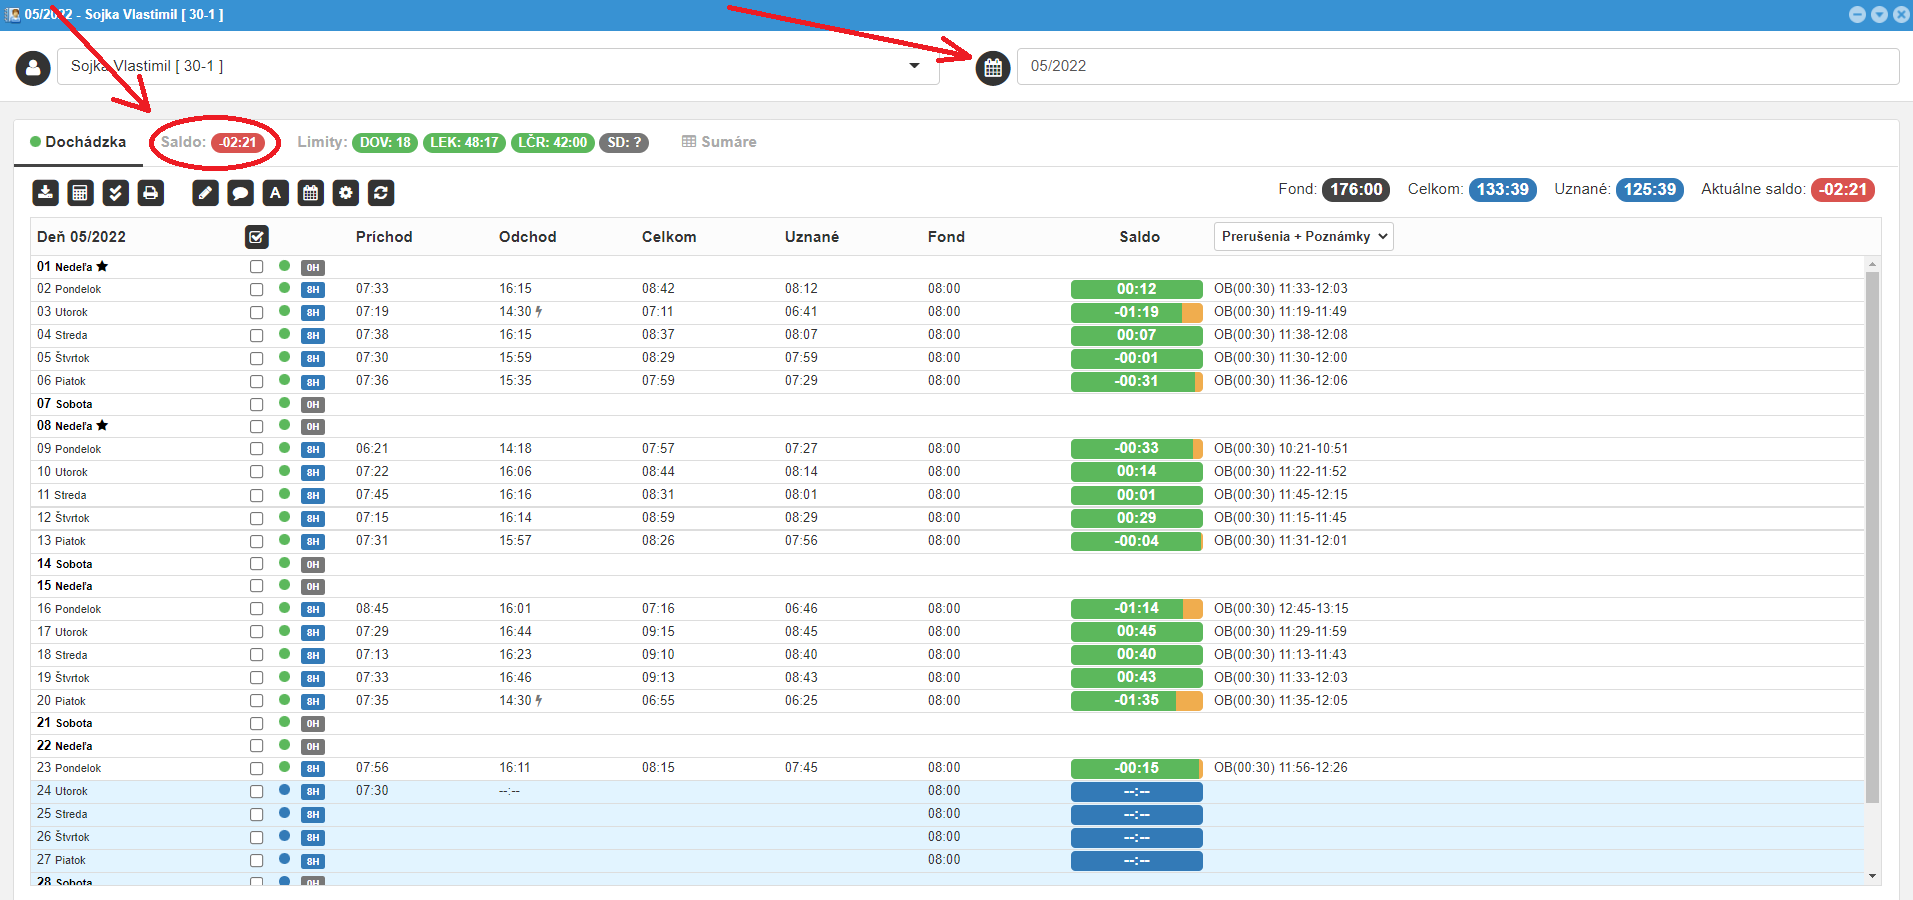Viewport: 1913px width, 900px height.
Task: Open the round calendar month picker icon
Action: pyautogui.click(x=992, y=67)
